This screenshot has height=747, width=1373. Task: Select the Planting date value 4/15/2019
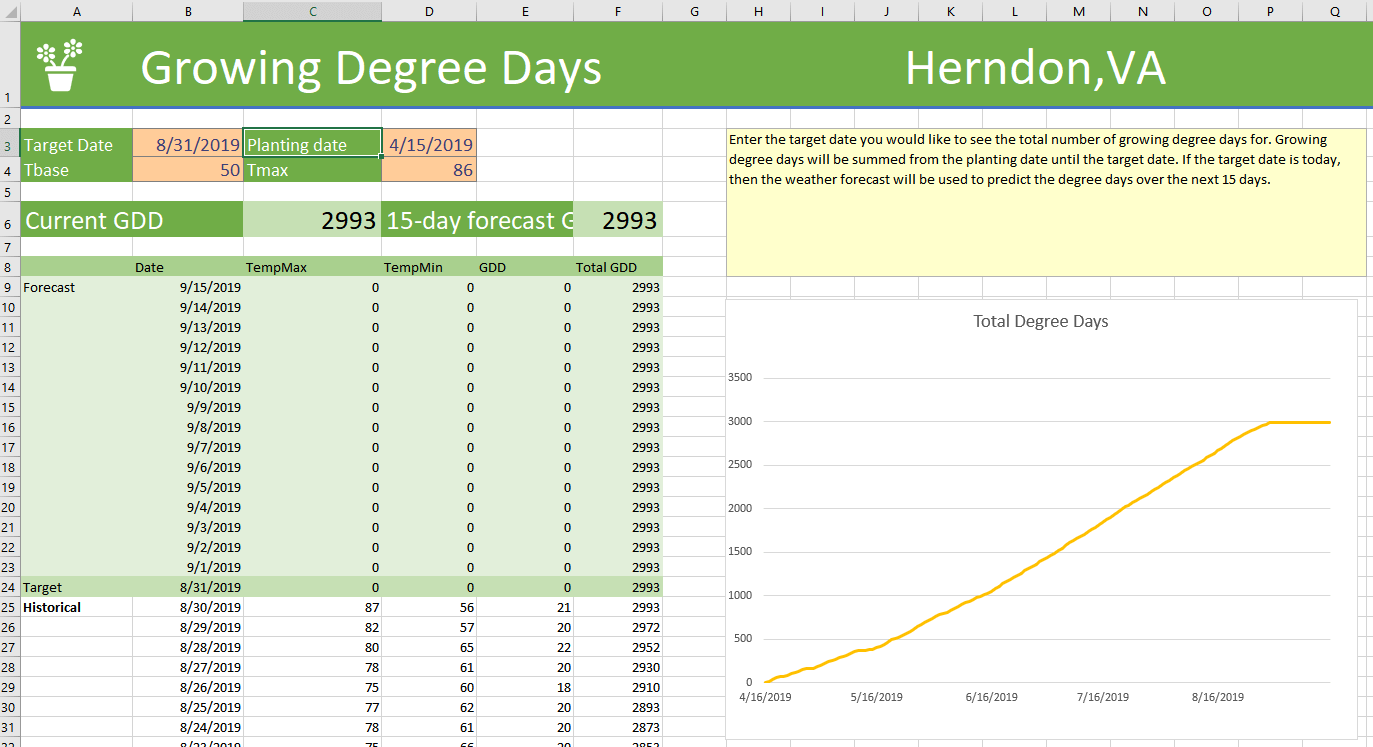(x=429, y=145)
